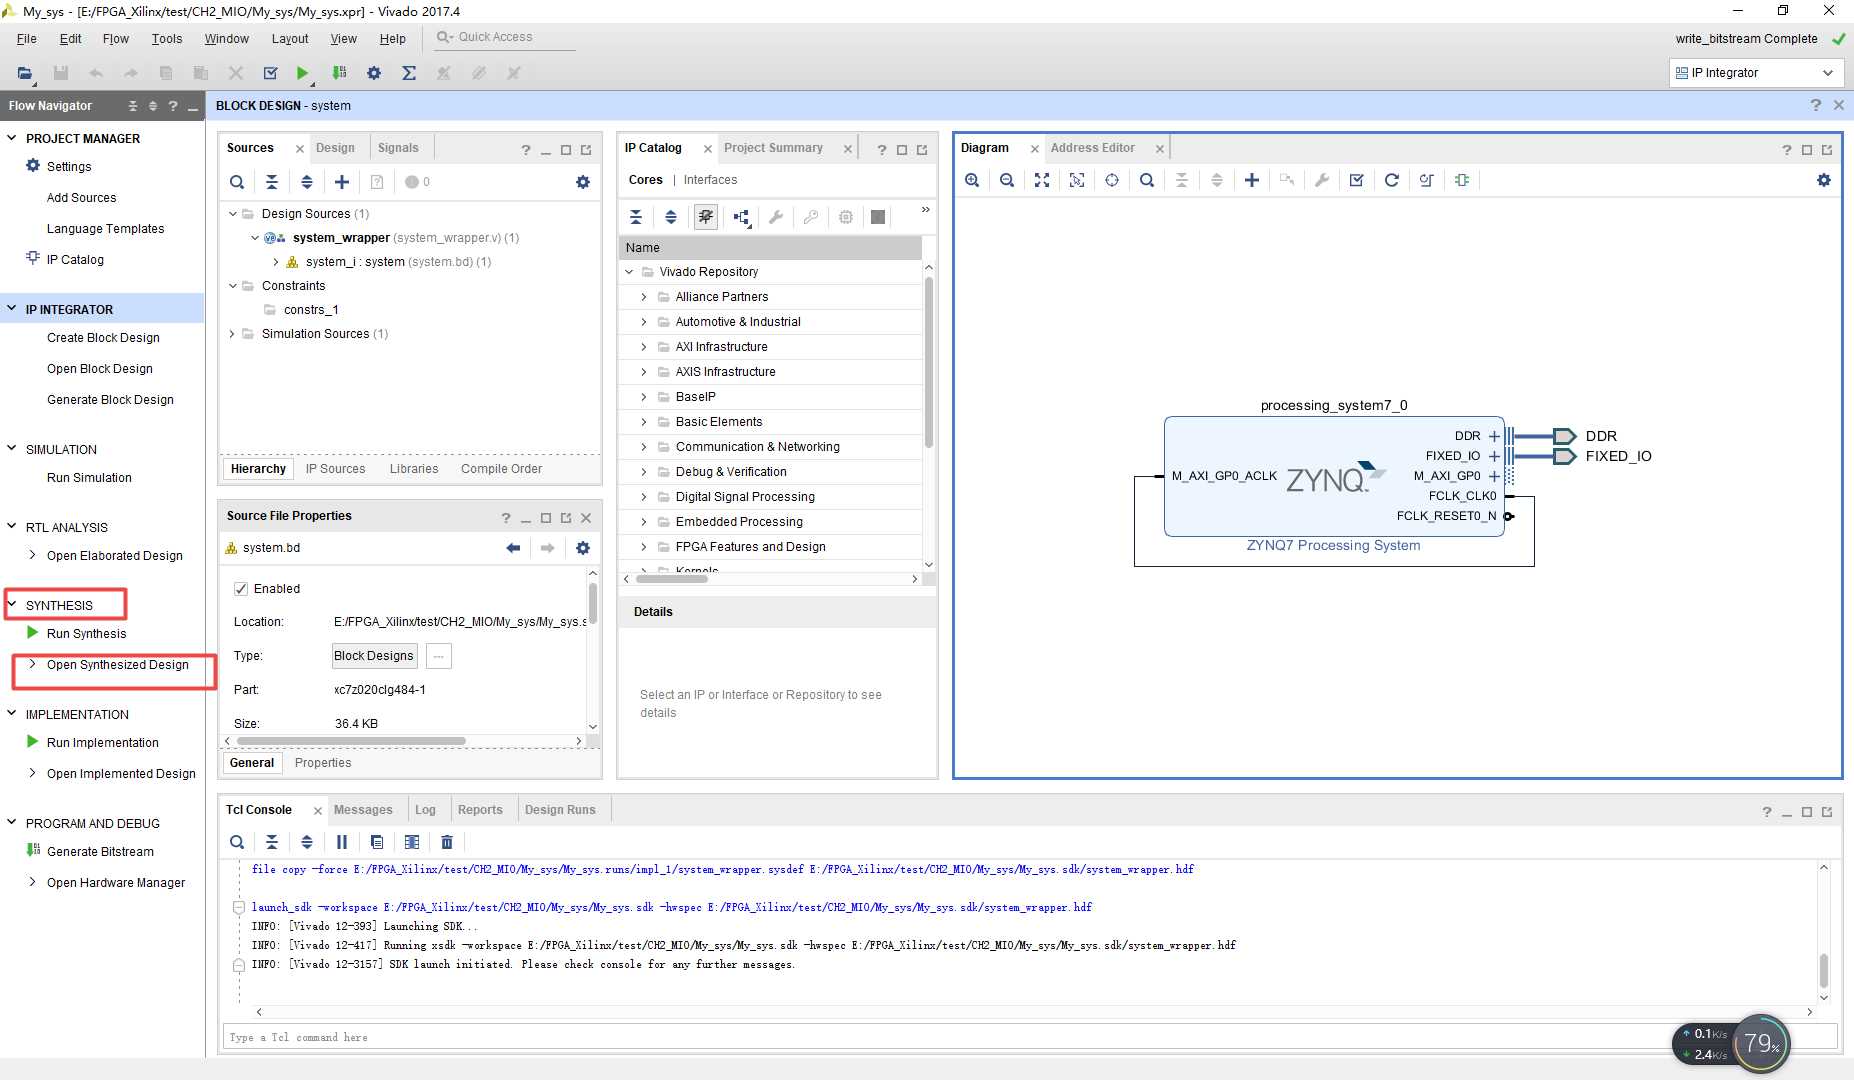Expand the FIXED_IO interface plus on block
Viewport: 1854px width, 1080px height.
(1494, 456)
